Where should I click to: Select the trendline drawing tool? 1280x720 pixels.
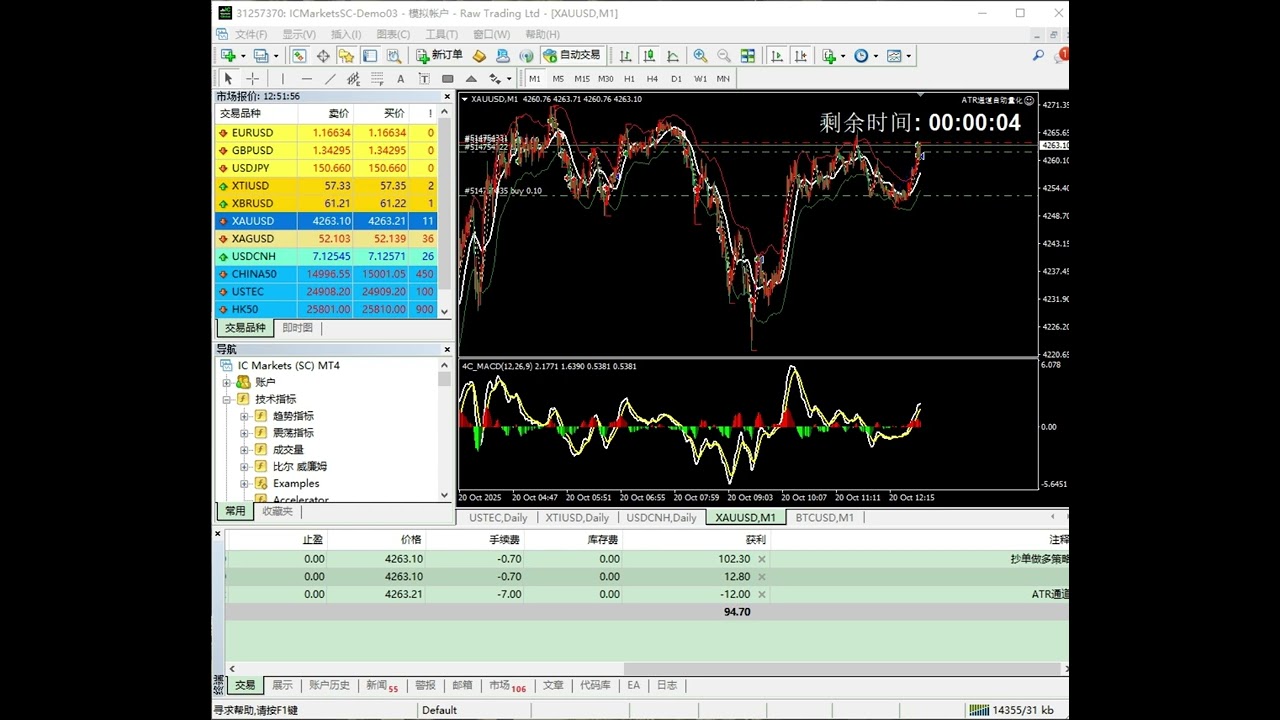[330, 78]
